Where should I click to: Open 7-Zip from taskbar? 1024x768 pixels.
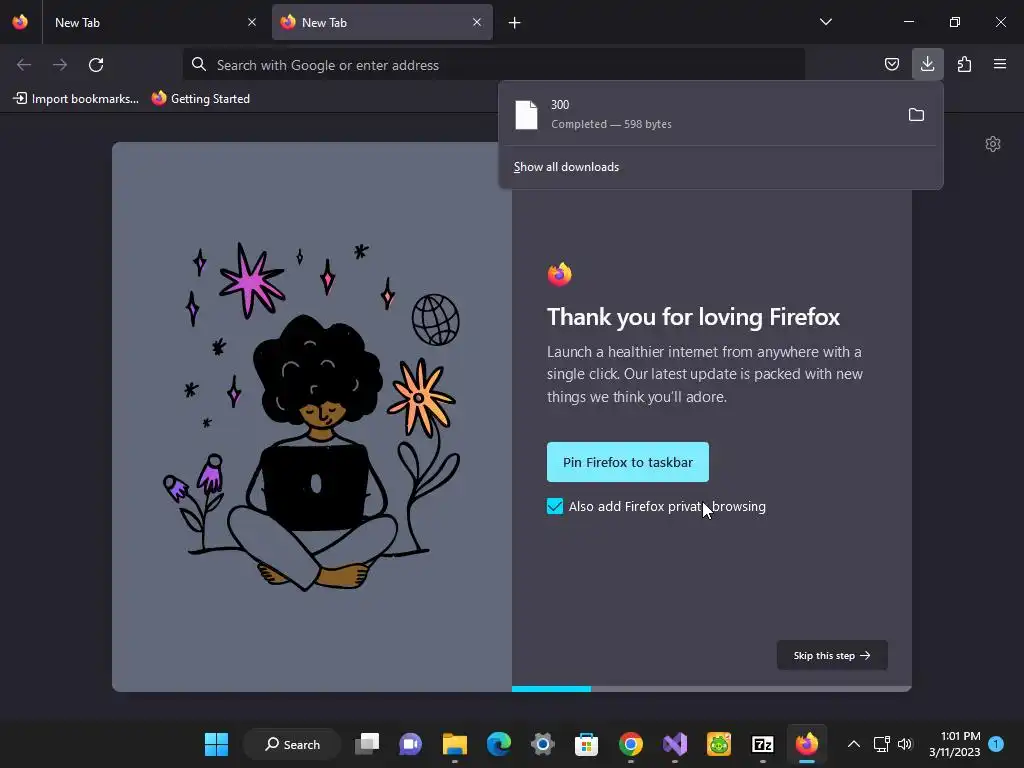coord(763,744)
